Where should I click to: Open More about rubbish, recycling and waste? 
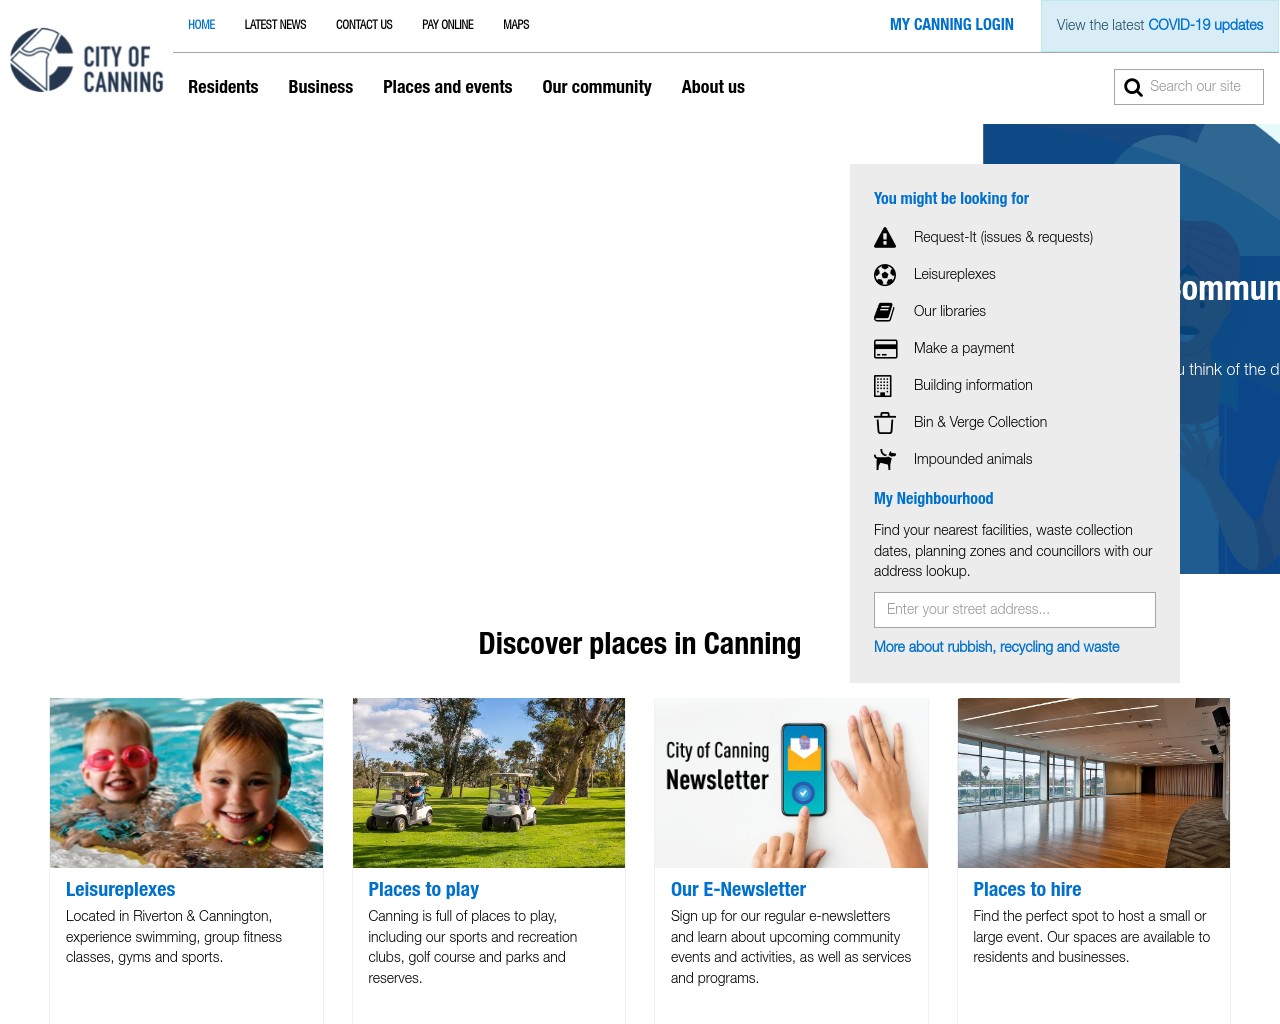click(x=996, y=647)
